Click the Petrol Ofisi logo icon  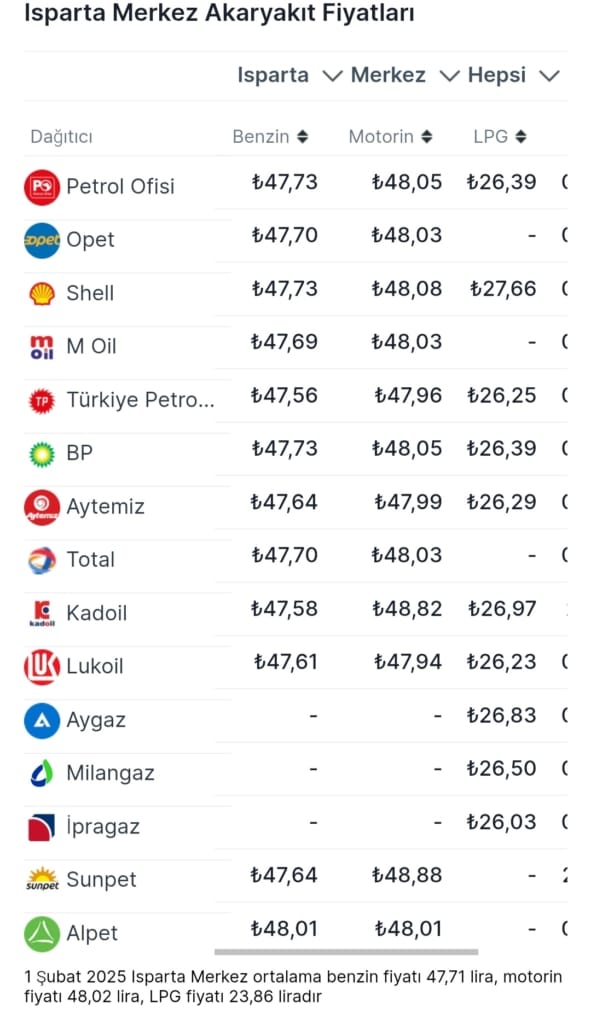42,187
